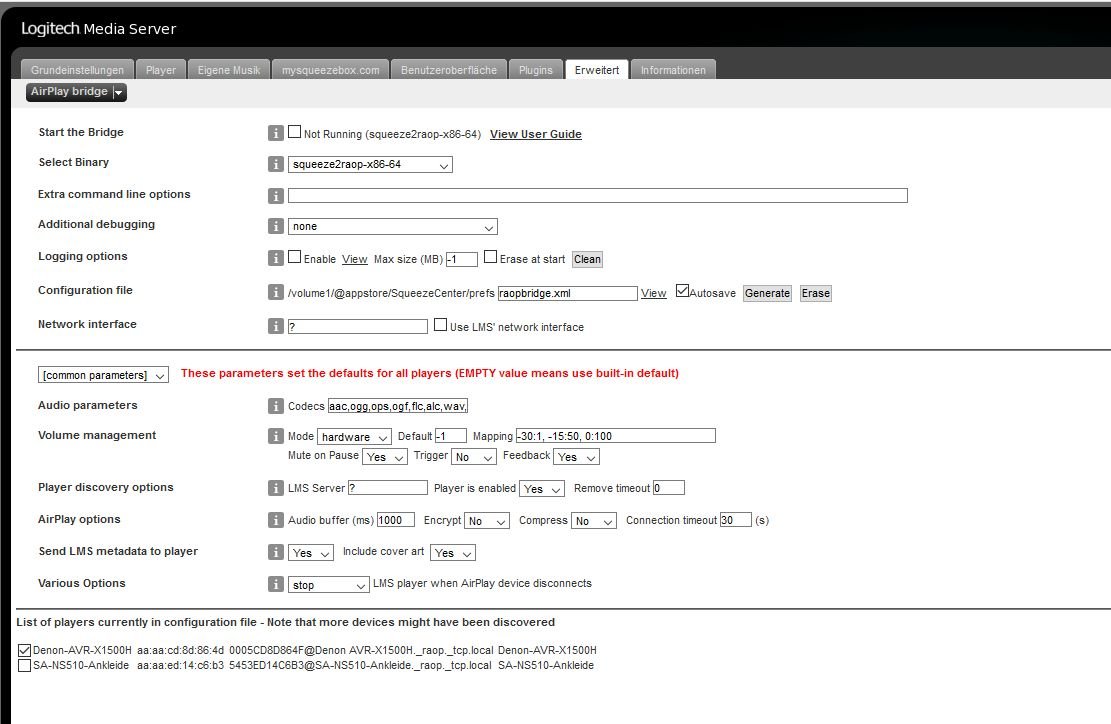
Task: Click info icon for Configuration file
Action: pos(276,292)
